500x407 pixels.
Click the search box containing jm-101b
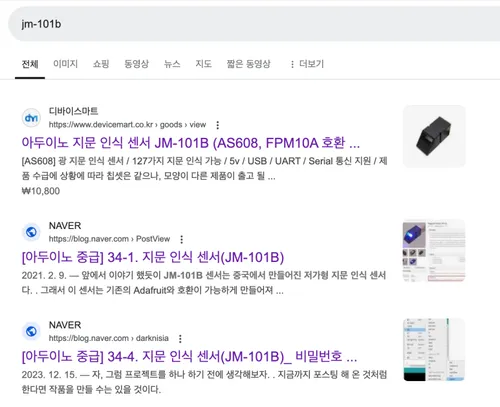tap(254, 24)
